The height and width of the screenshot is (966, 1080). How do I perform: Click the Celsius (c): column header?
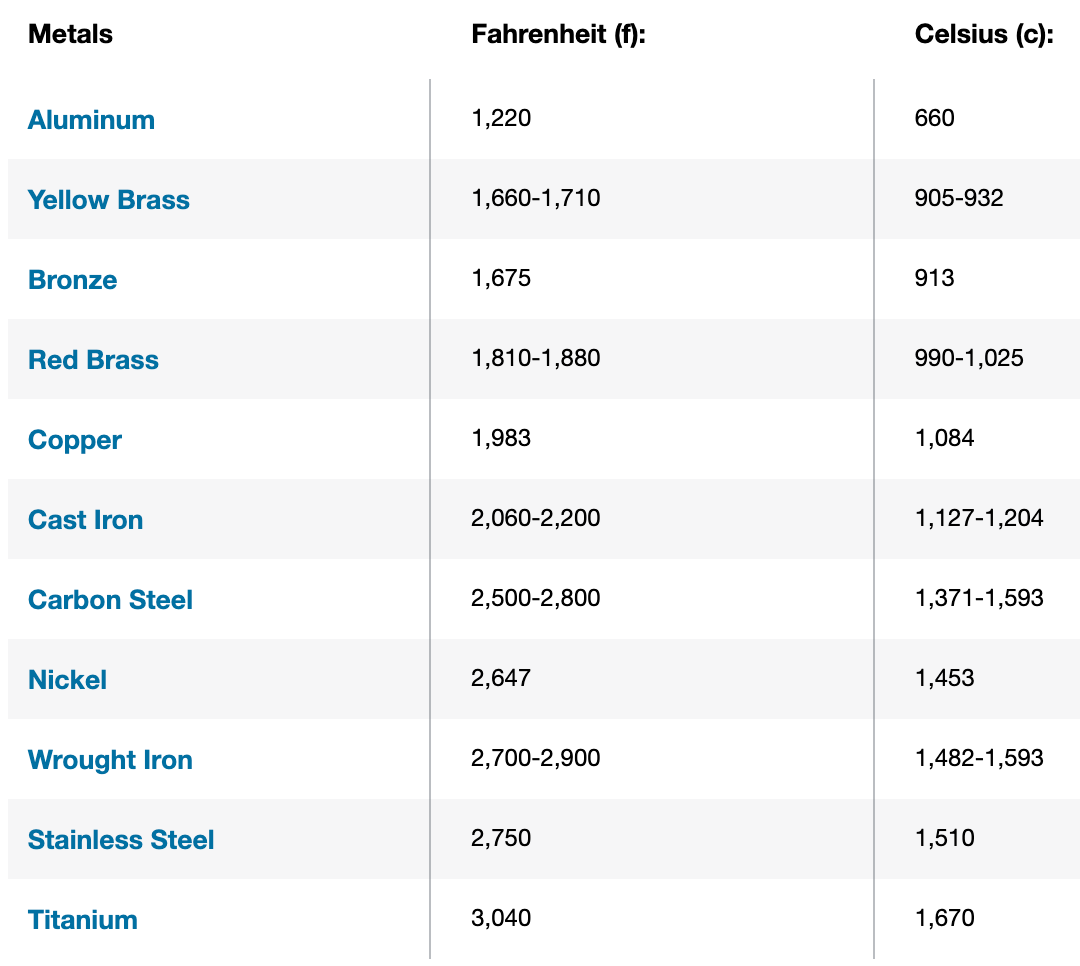click(x=984, y=34)
